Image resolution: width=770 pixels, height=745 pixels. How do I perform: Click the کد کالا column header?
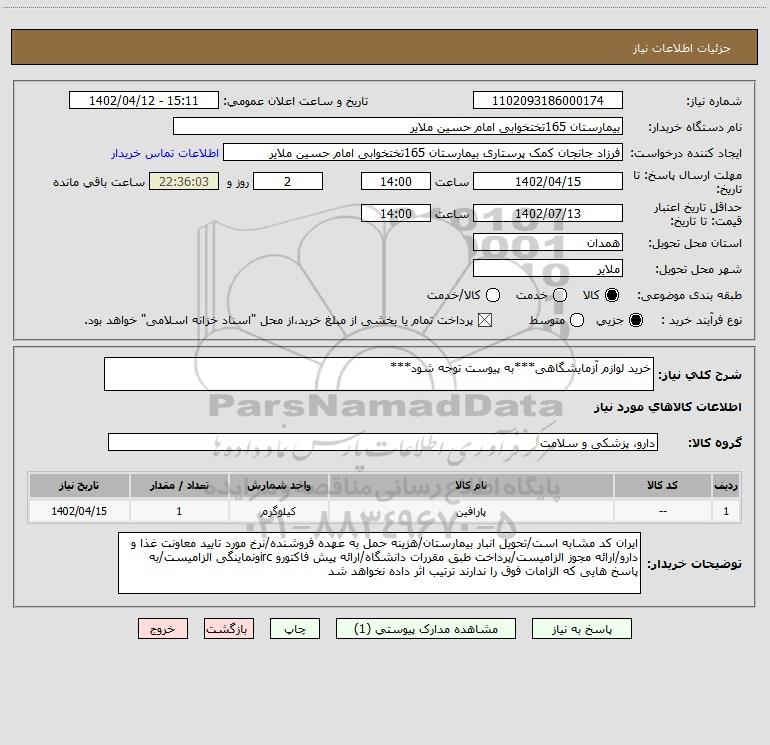[x=662, y=485]
